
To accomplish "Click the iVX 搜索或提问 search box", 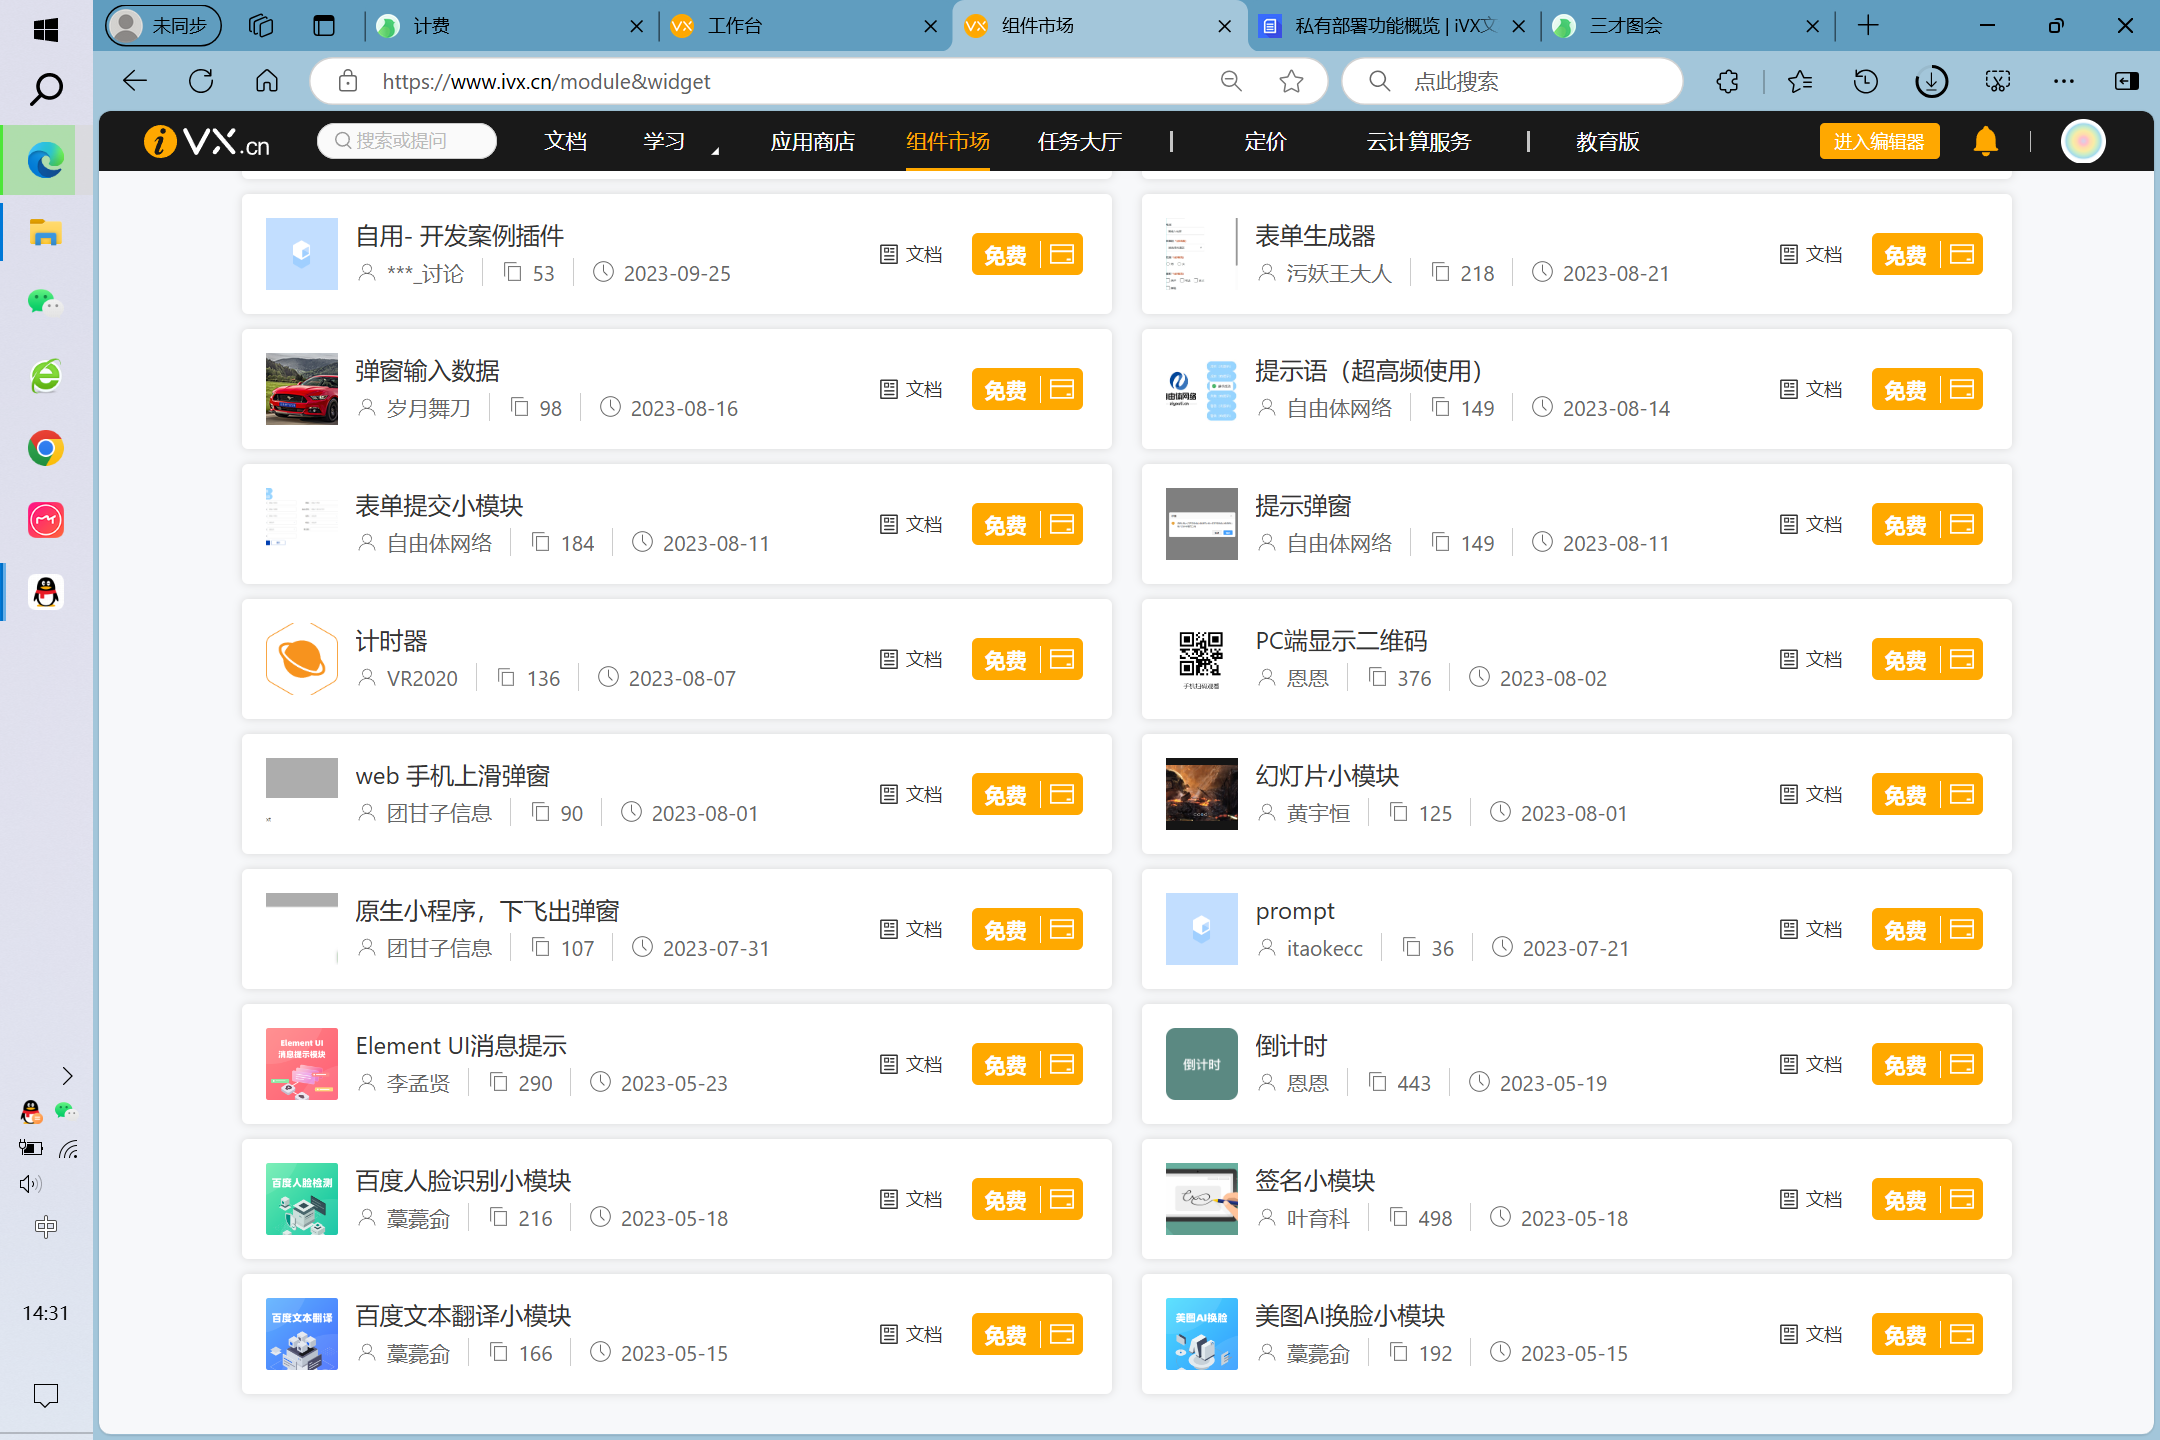I will [x=407, y=141].
